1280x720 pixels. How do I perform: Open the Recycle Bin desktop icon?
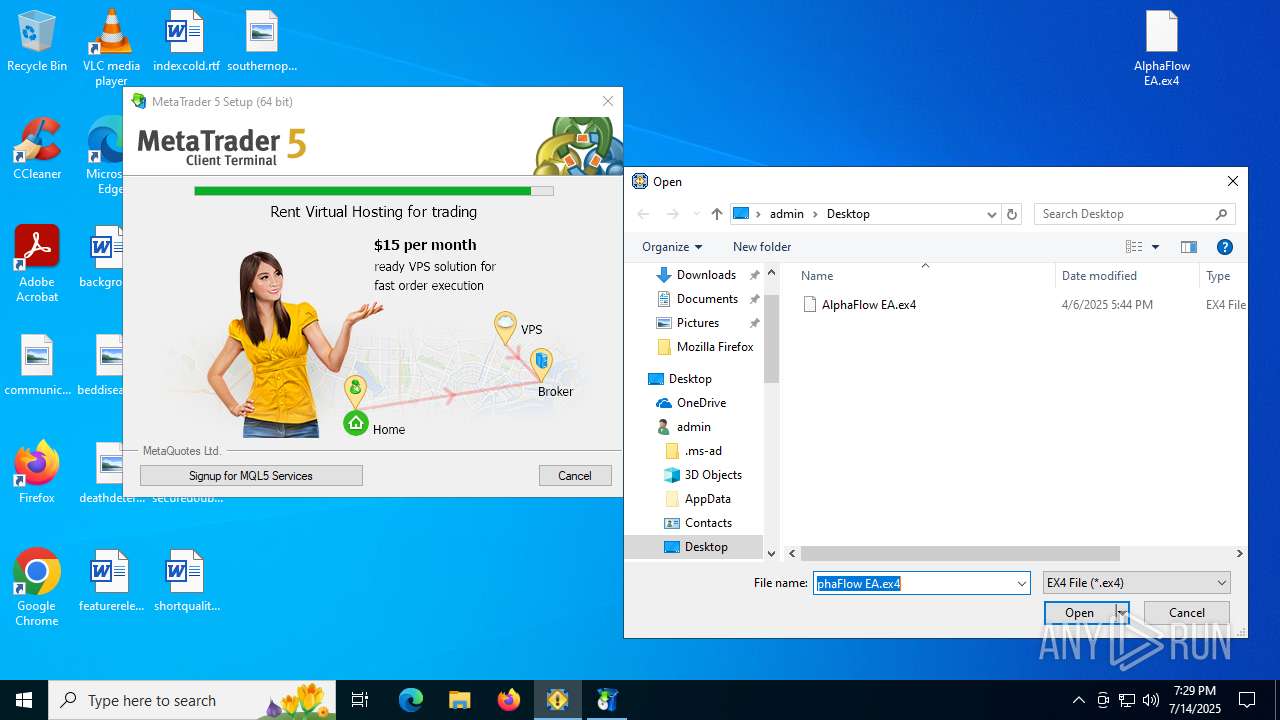pos(37,41)
